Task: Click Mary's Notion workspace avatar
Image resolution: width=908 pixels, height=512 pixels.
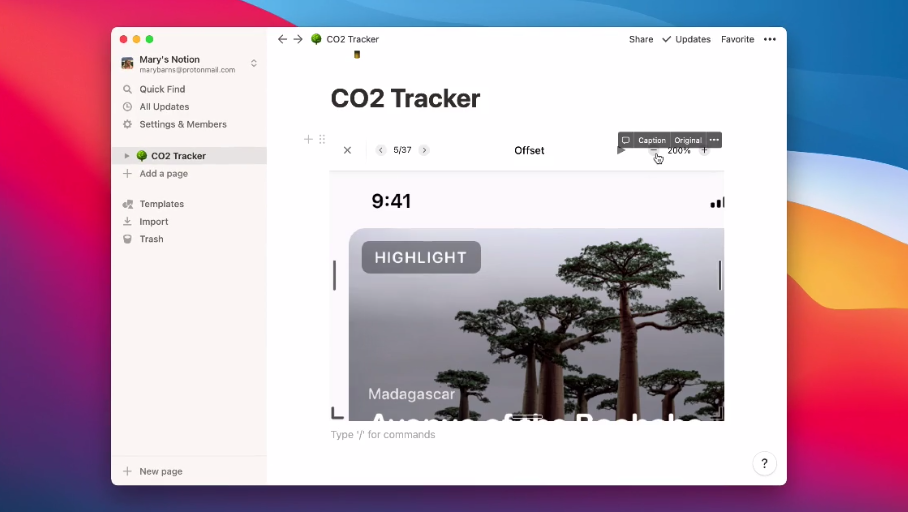Action: 127,63
